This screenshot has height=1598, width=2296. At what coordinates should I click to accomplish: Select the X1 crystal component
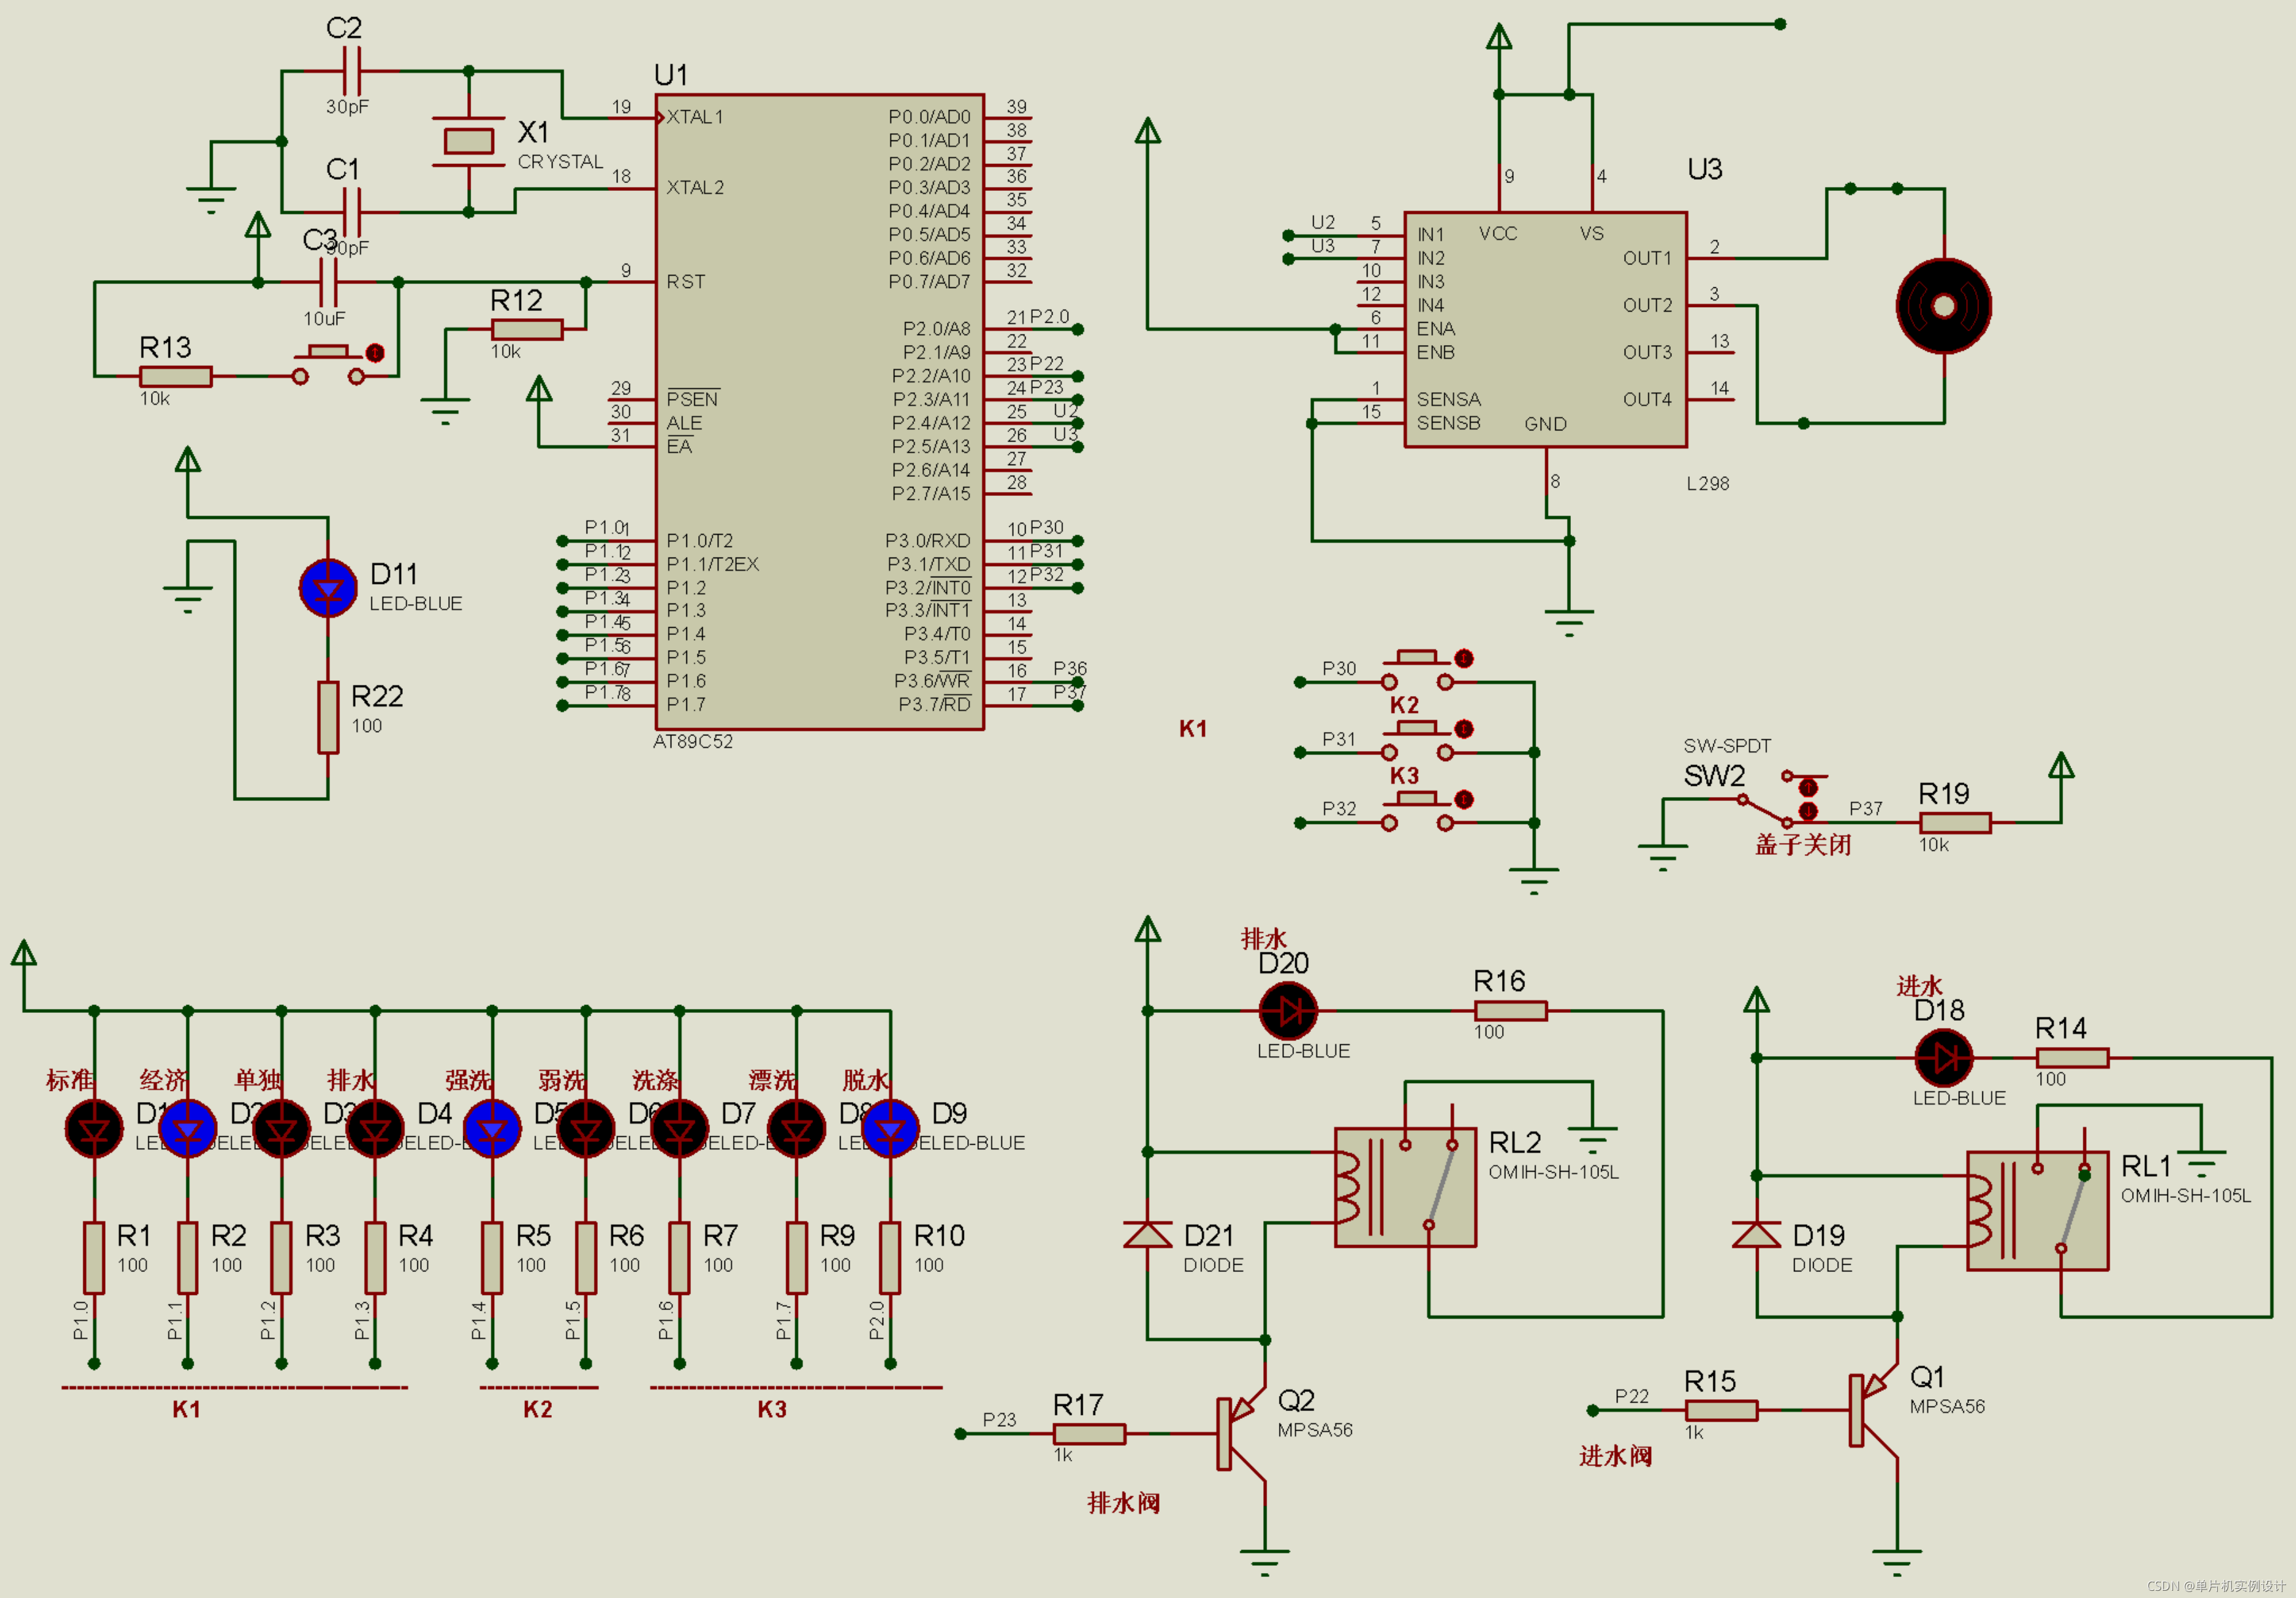[468, 141]
